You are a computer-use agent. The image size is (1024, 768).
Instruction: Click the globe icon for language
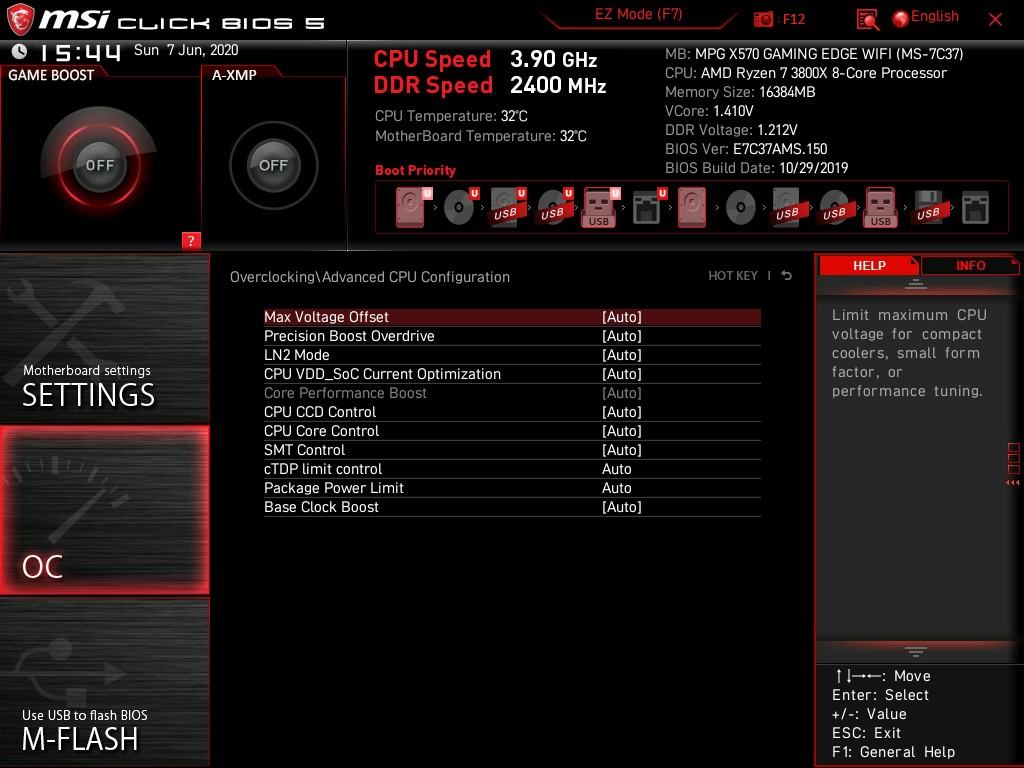(x=901, y=19)
